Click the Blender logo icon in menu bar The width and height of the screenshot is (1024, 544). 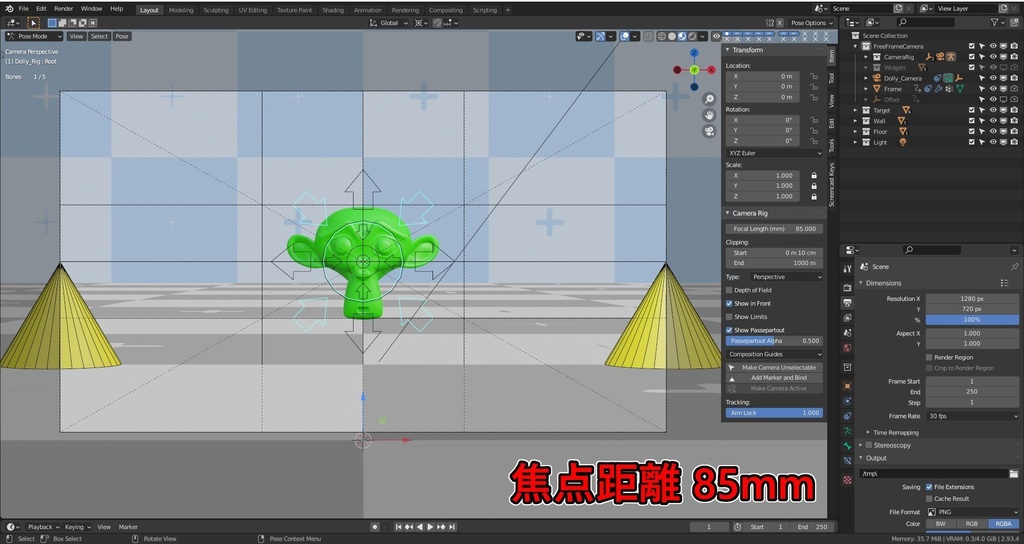[8, 8]
